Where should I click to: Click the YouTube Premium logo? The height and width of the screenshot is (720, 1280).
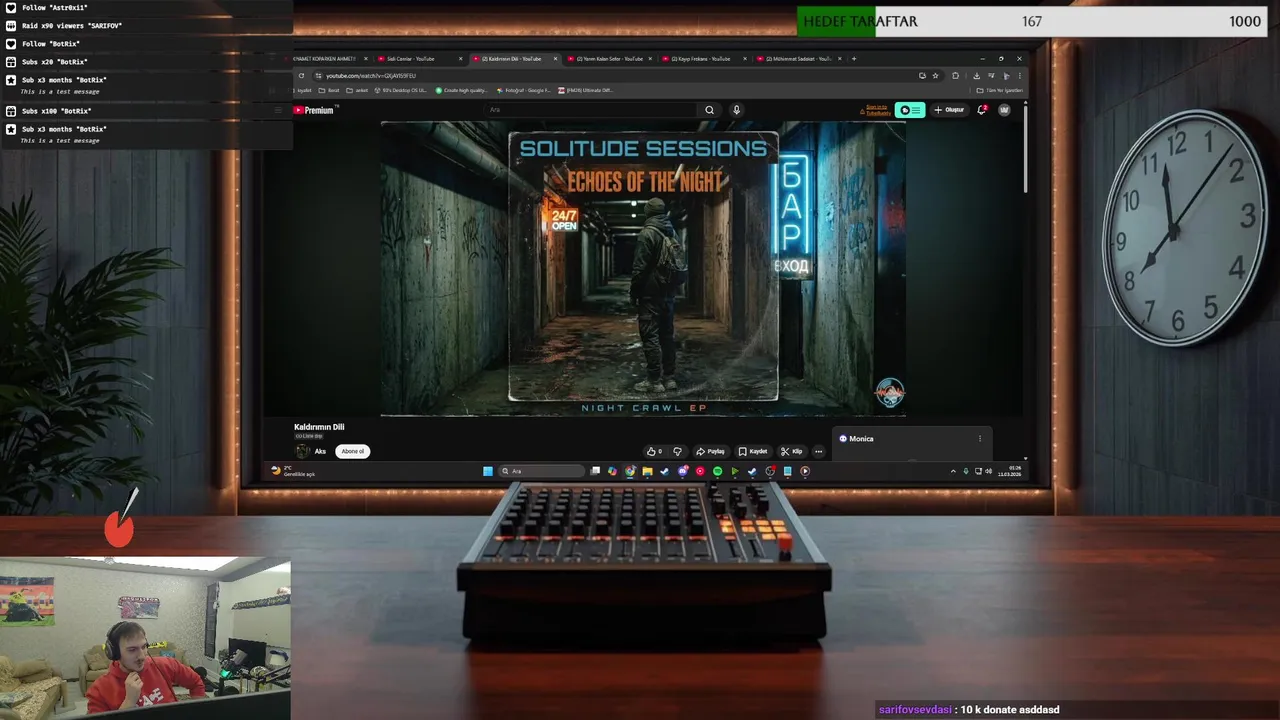click(314, 110)
